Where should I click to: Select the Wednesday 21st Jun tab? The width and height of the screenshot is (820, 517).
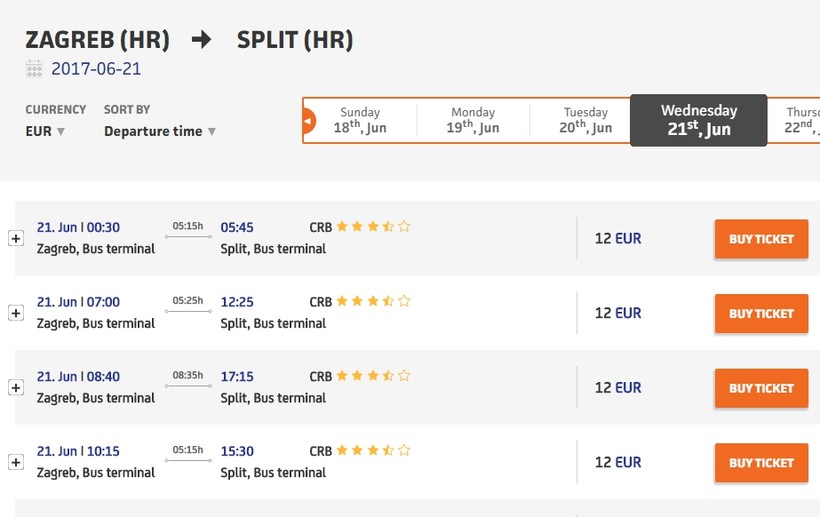pyautogui.click(x=699, y=121)
